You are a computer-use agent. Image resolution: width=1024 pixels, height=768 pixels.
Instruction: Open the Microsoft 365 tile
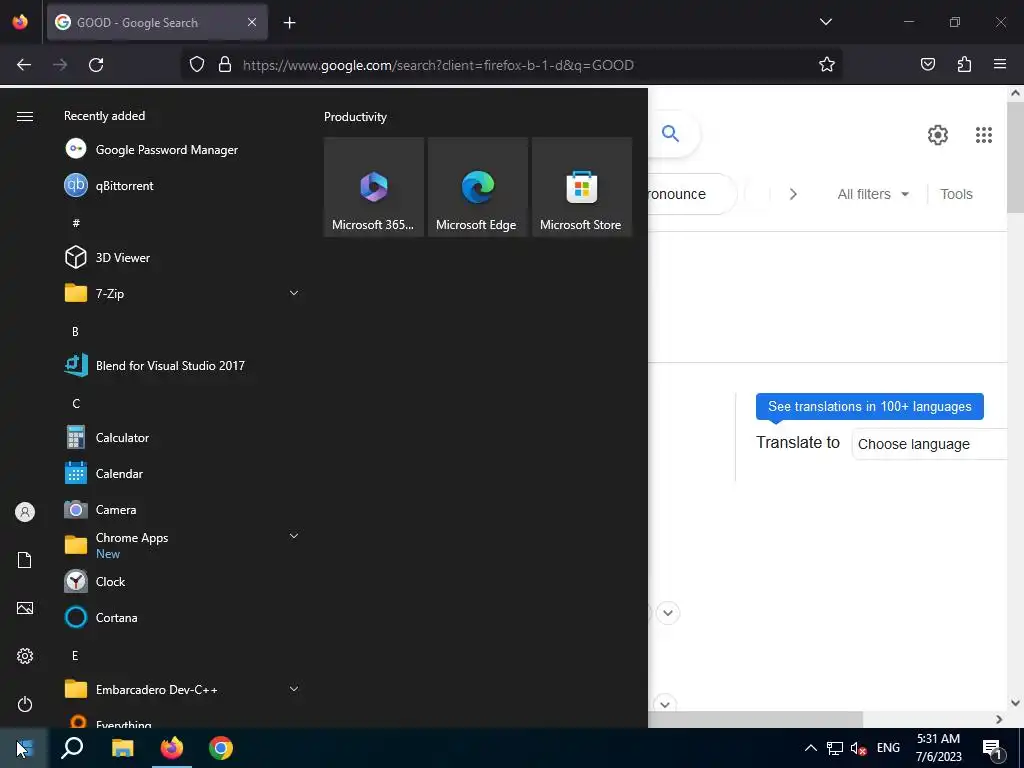tap(374, 187)
